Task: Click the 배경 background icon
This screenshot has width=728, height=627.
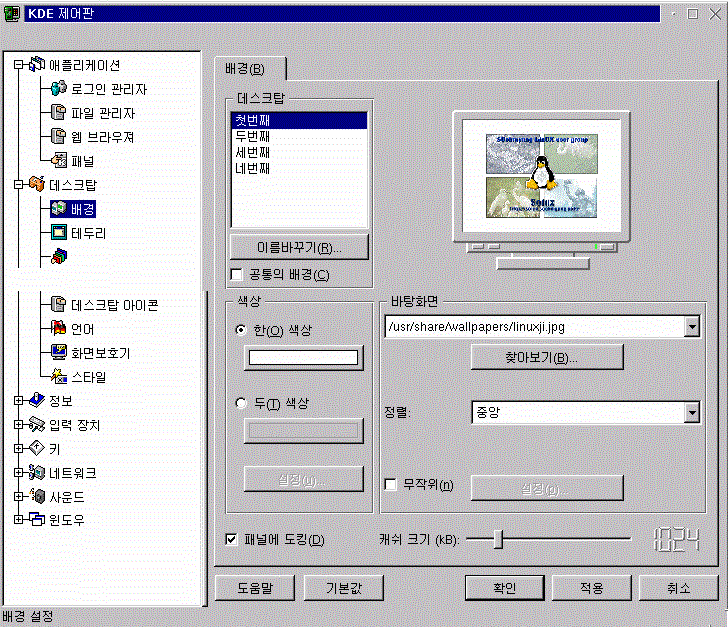Action: tap(58, 209)
